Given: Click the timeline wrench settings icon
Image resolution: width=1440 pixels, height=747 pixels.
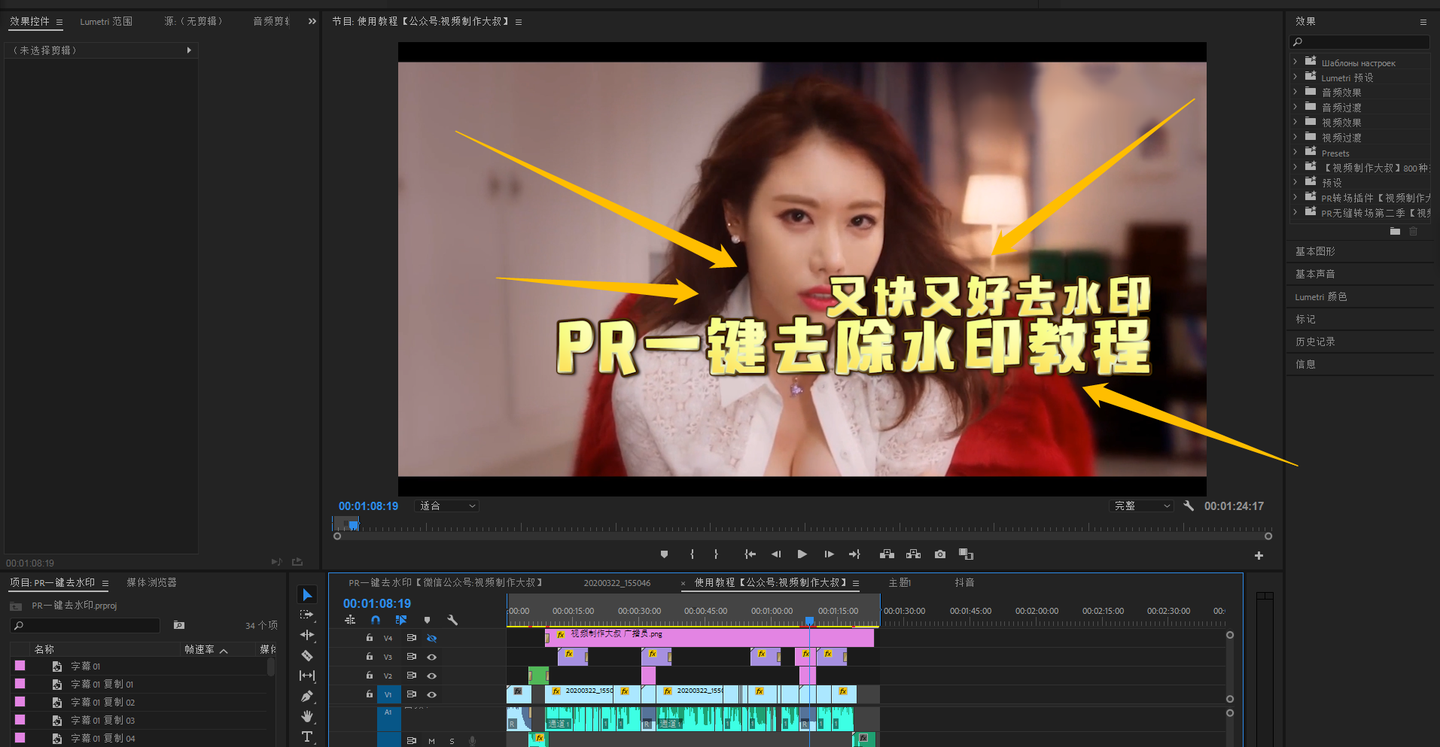Looking at the screenshot, I should [x=453, y=620].
